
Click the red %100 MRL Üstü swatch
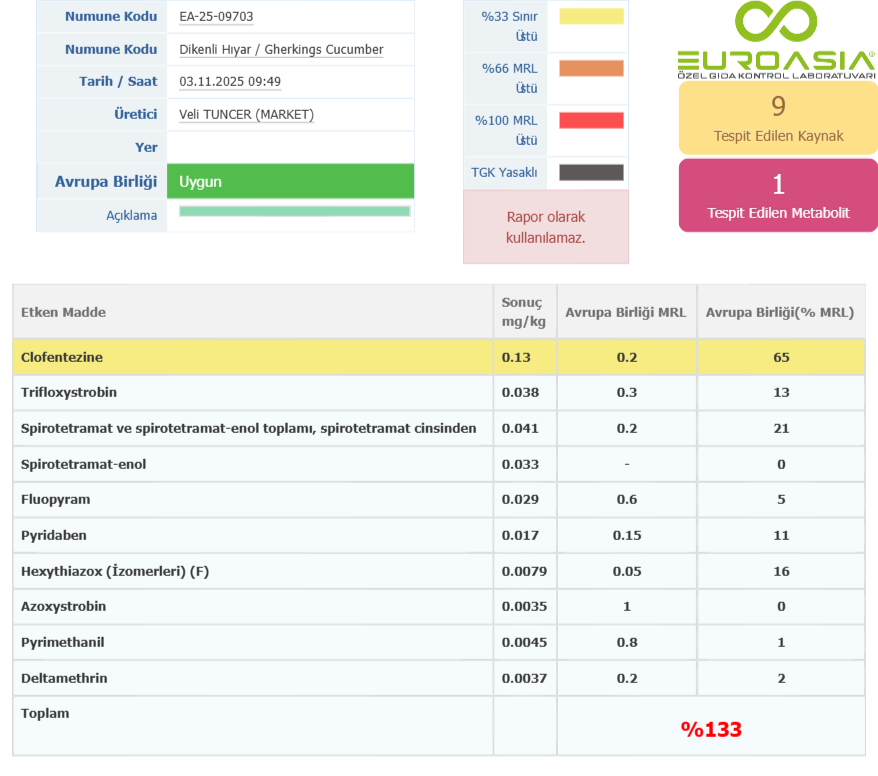click(591, 121)
